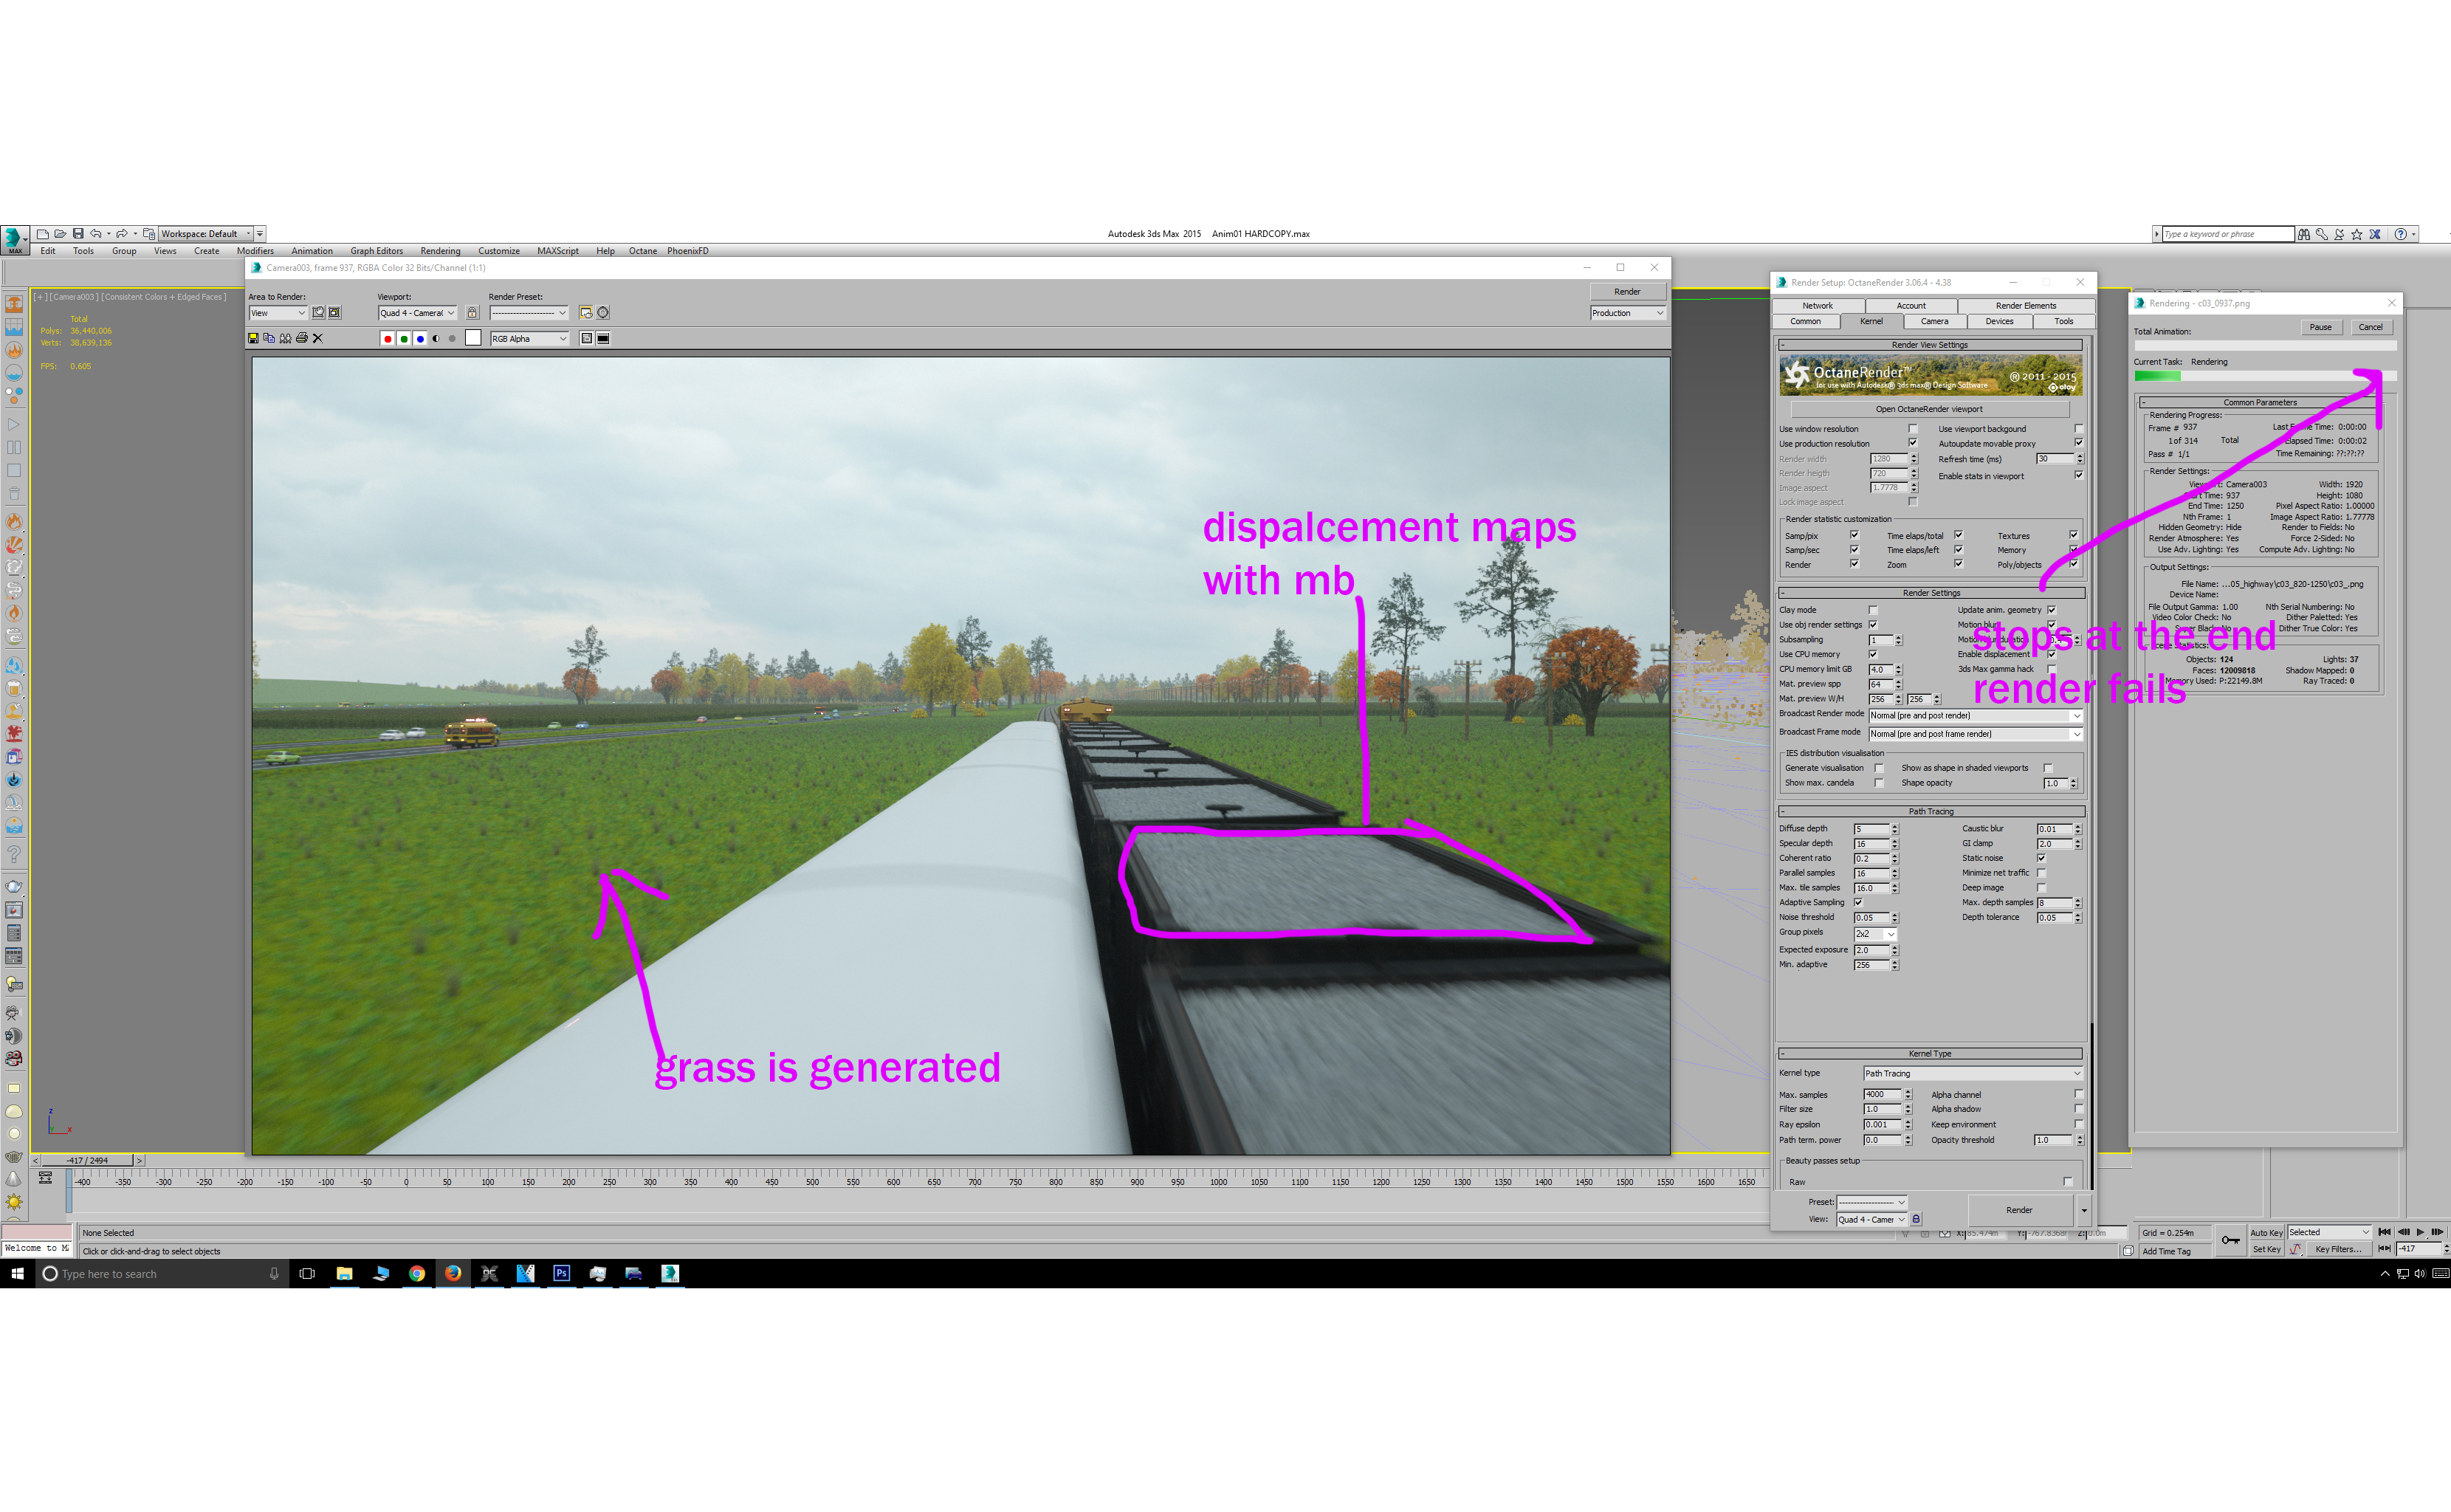Click the Save Image floppy disk icon

(253, 339)
